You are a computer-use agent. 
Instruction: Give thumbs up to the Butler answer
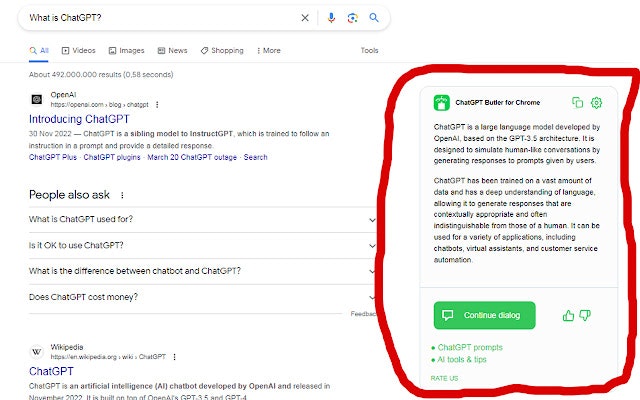point(568,315)
